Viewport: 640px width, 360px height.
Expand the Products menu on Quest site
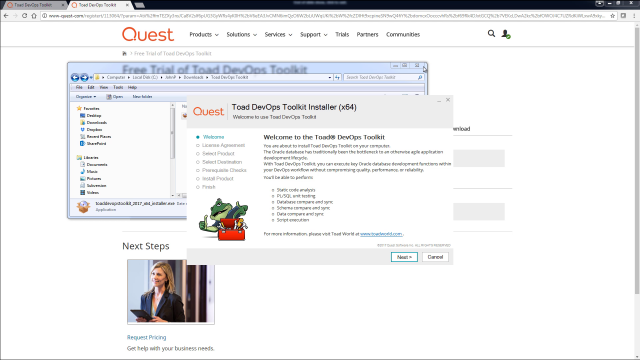204,35
